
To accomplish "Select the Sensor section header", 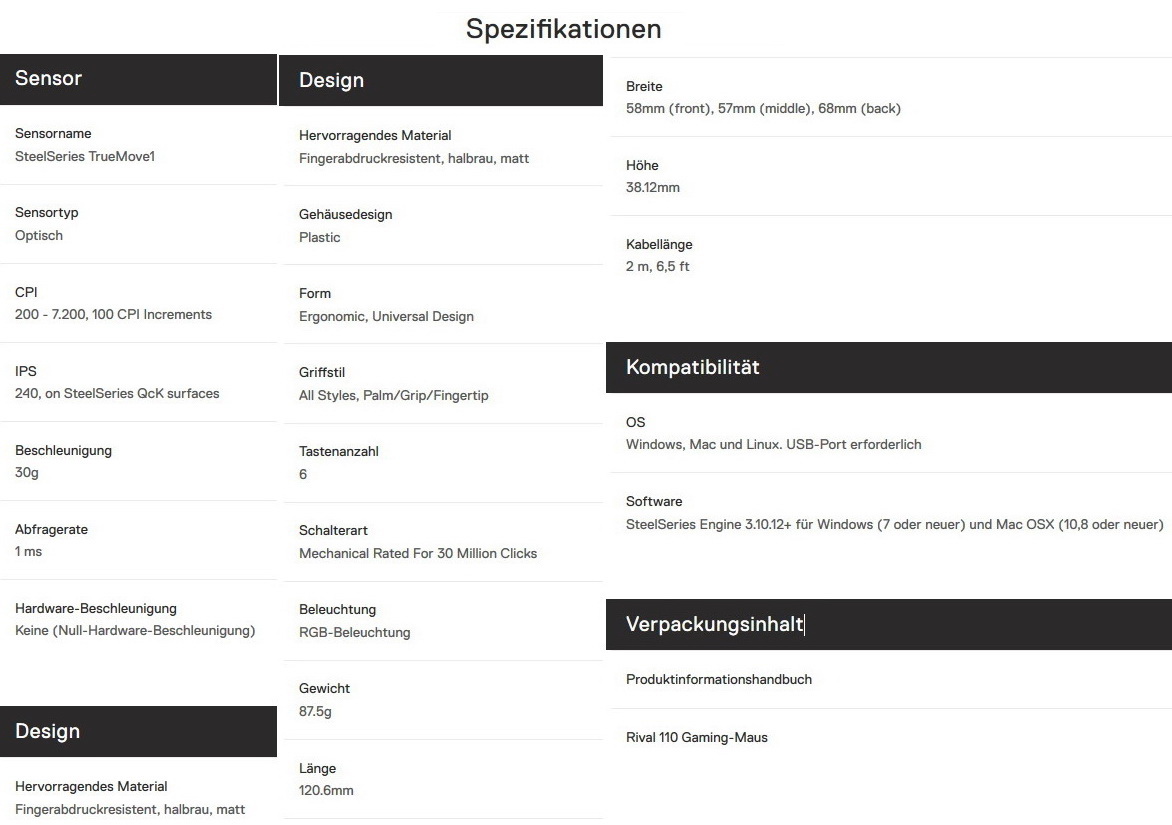I will point(48,79).
